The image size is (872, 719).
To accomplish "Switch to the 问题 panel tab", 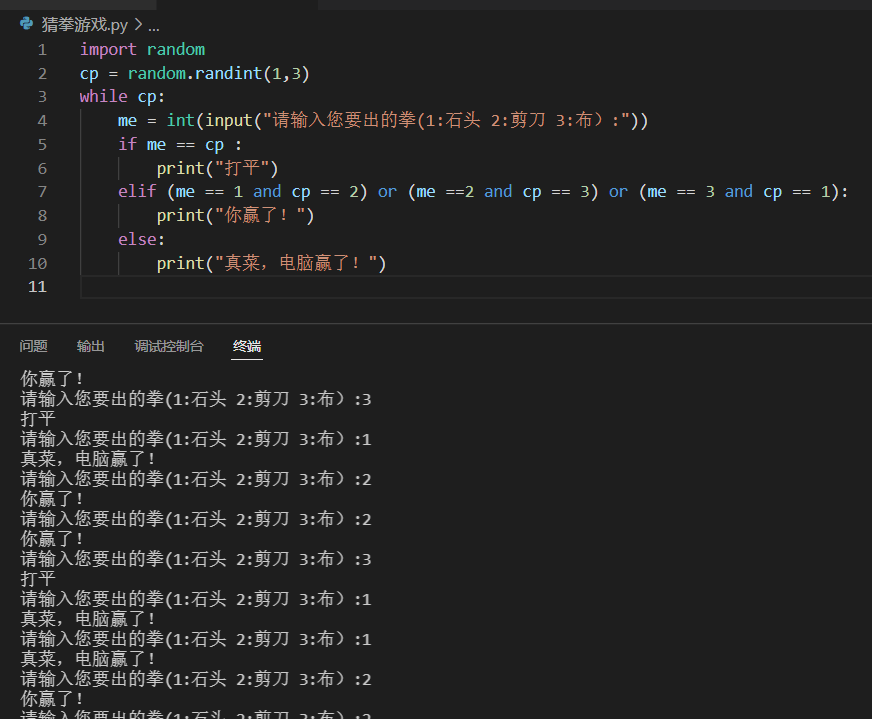I will (x=34, y=346).
